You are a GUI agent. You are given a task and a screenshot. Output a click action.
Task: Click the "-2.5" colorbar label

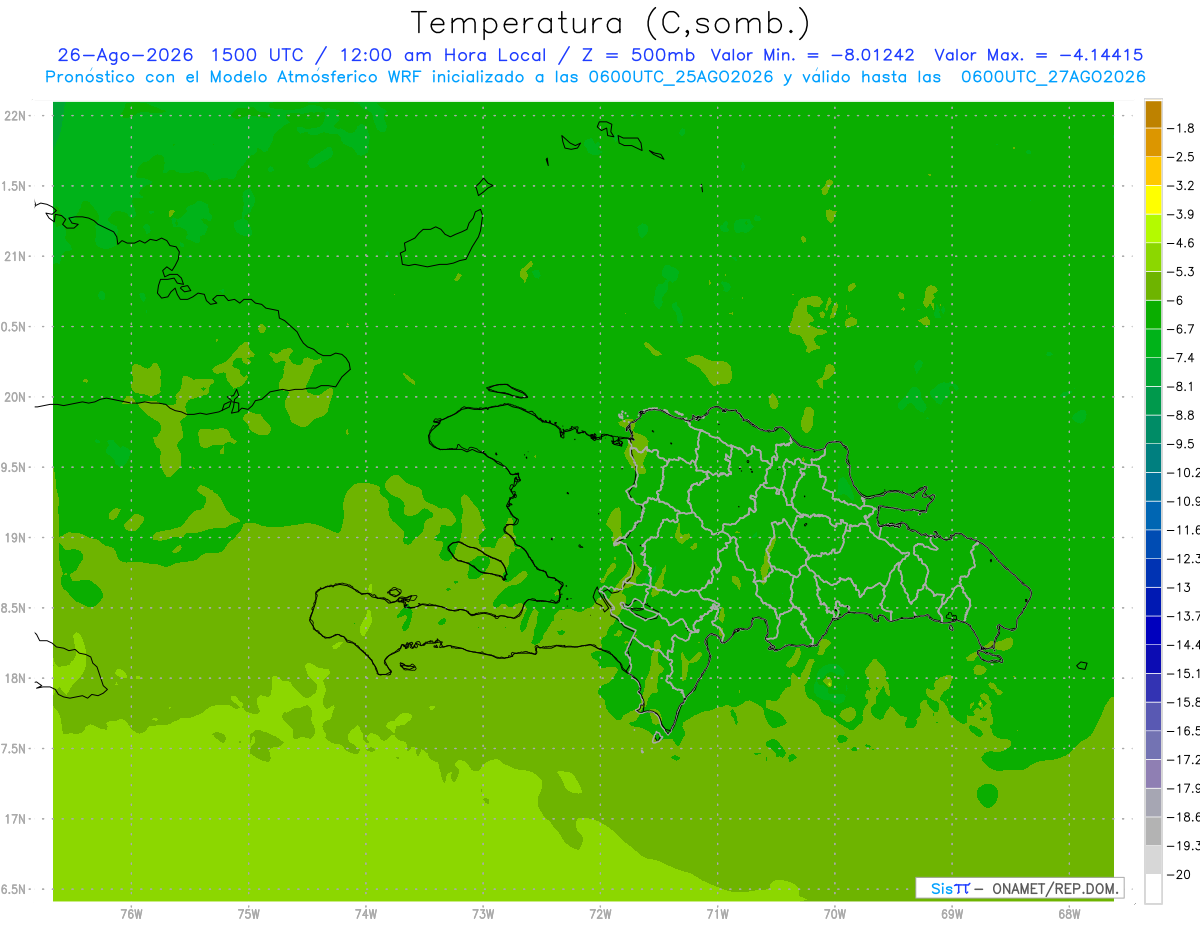tap(1182, 158)
